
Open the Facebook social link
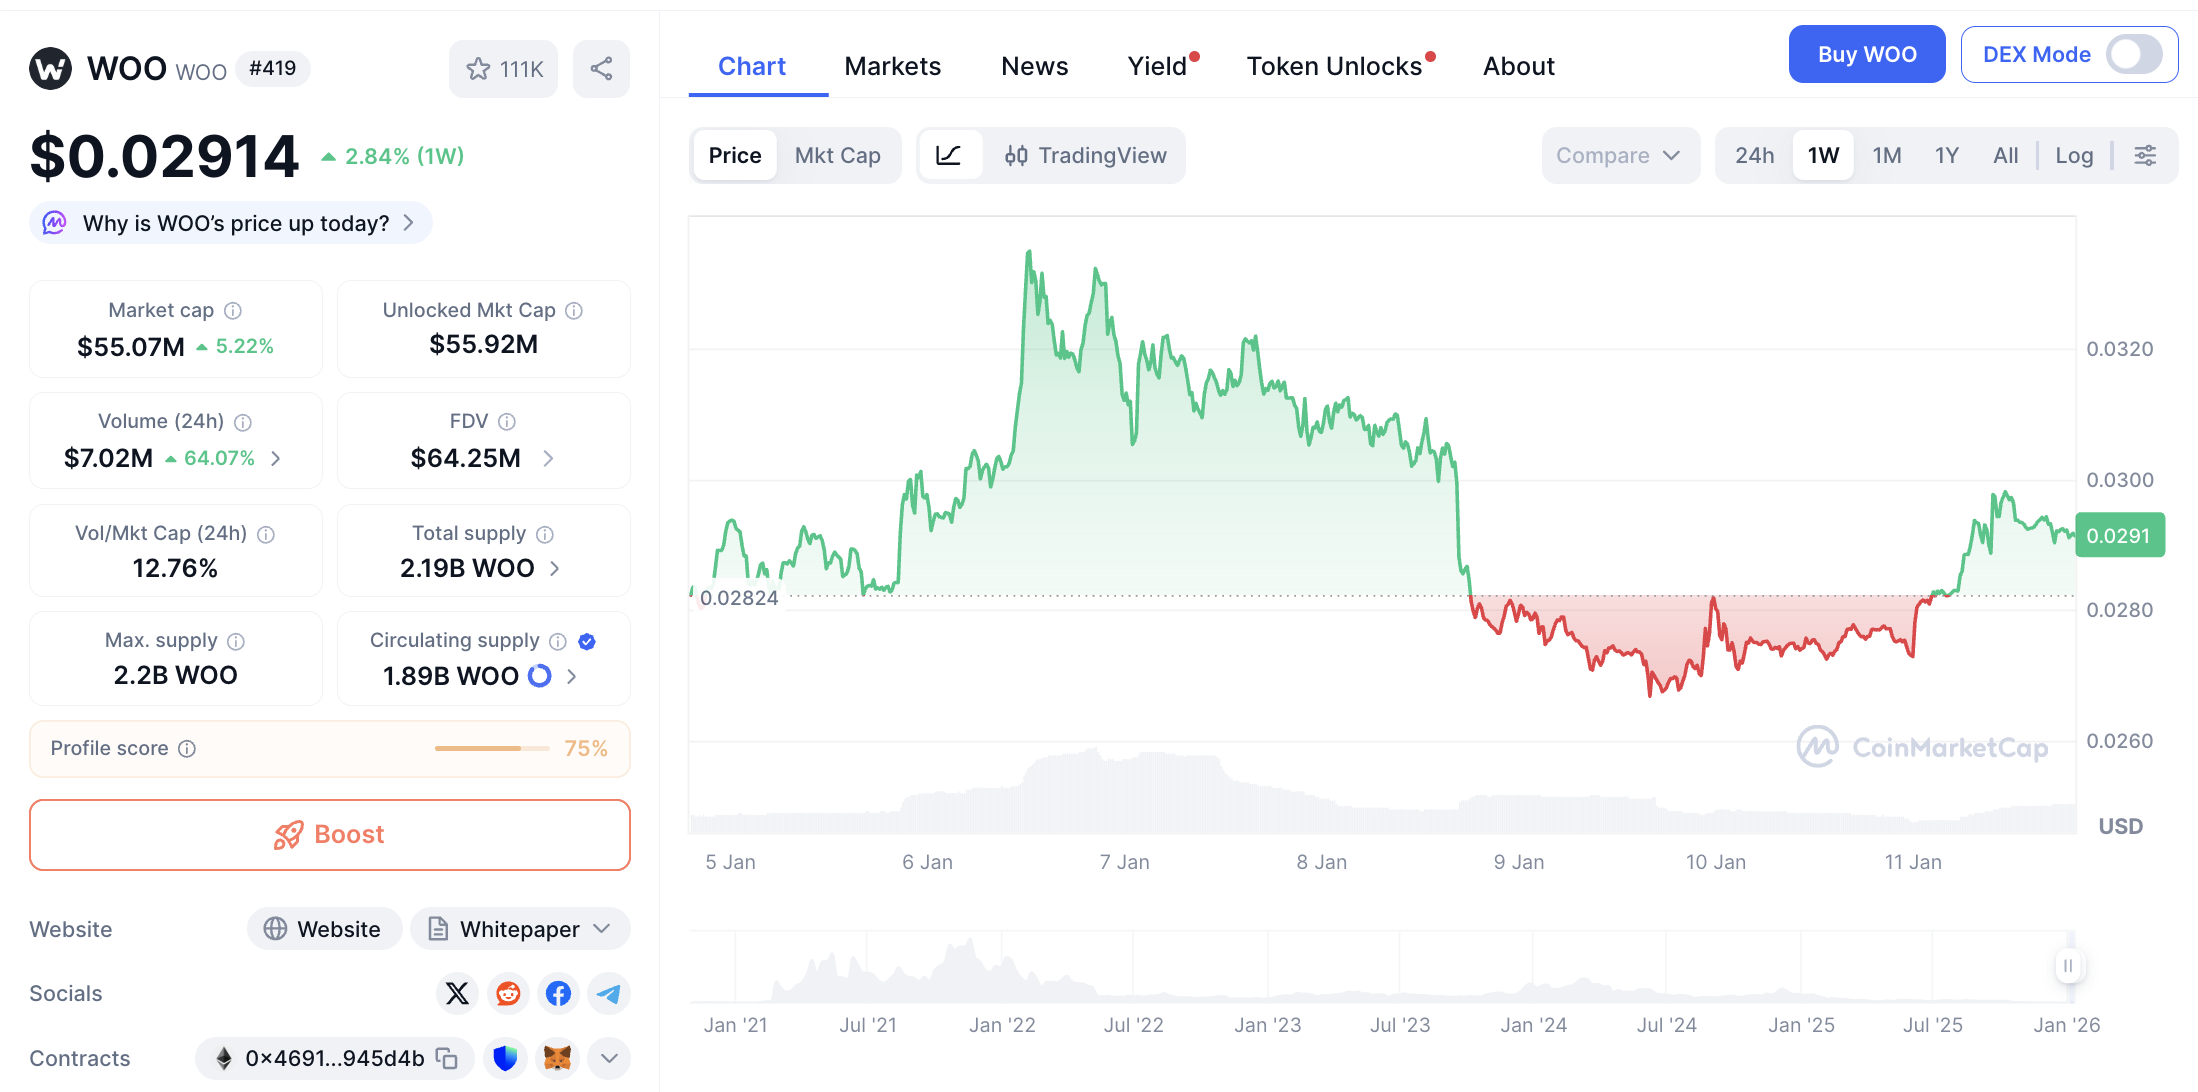558,993
